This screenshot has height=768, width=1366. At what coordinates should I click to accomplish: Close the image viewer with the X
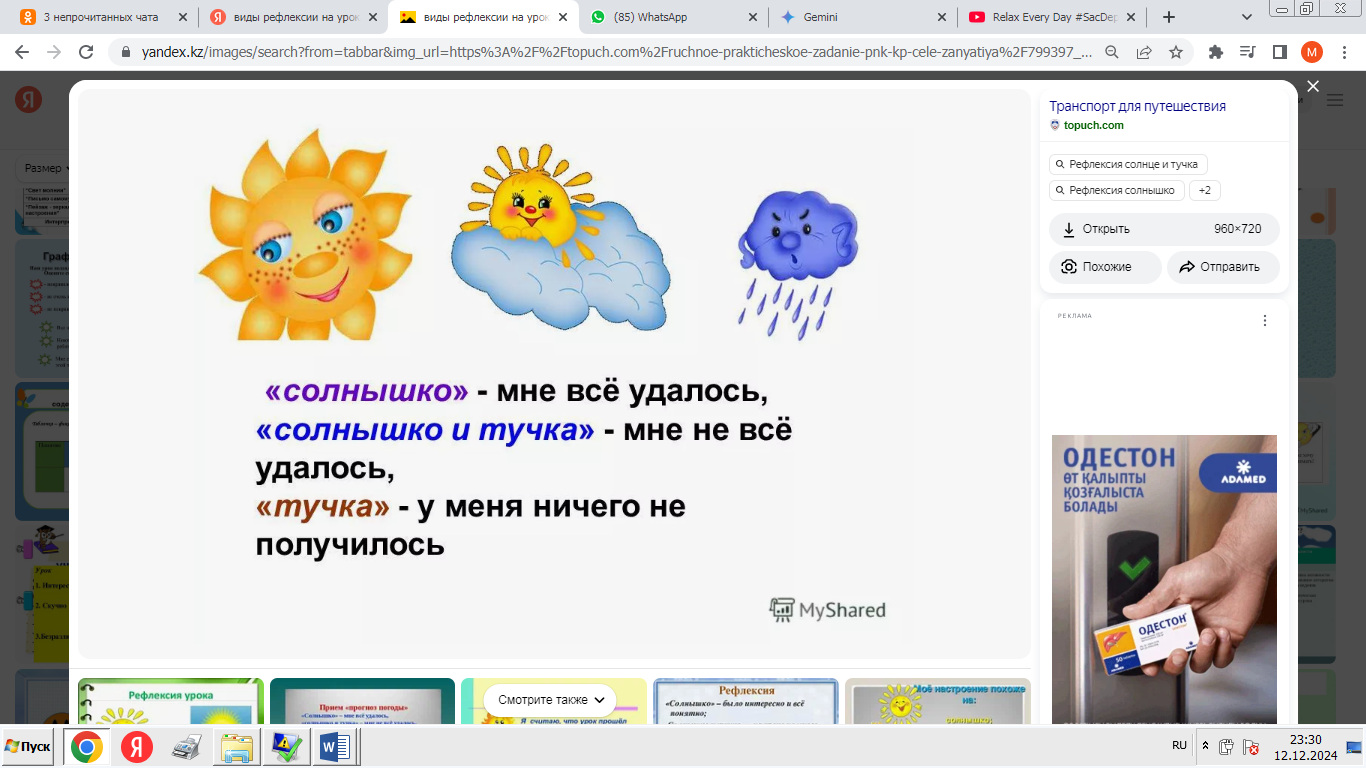[x=1313, y=87]
